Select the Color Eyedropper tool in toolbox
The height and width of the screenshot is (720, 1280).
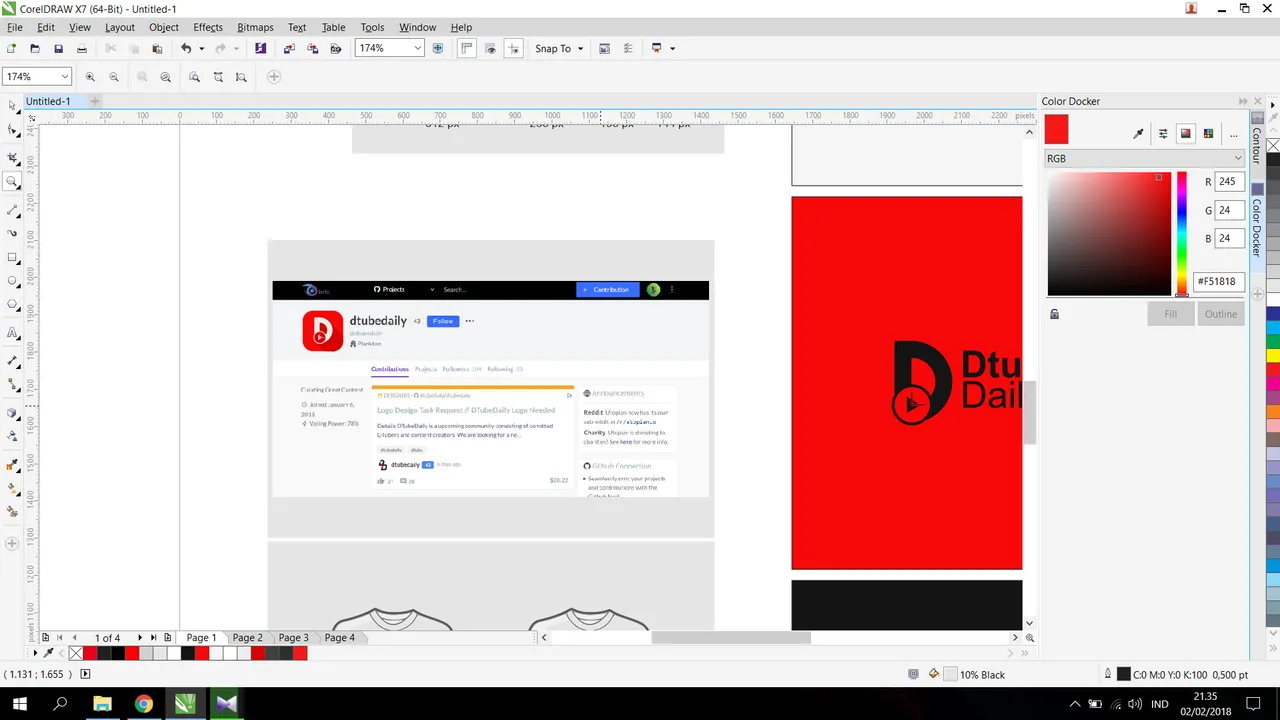point(12,464)
